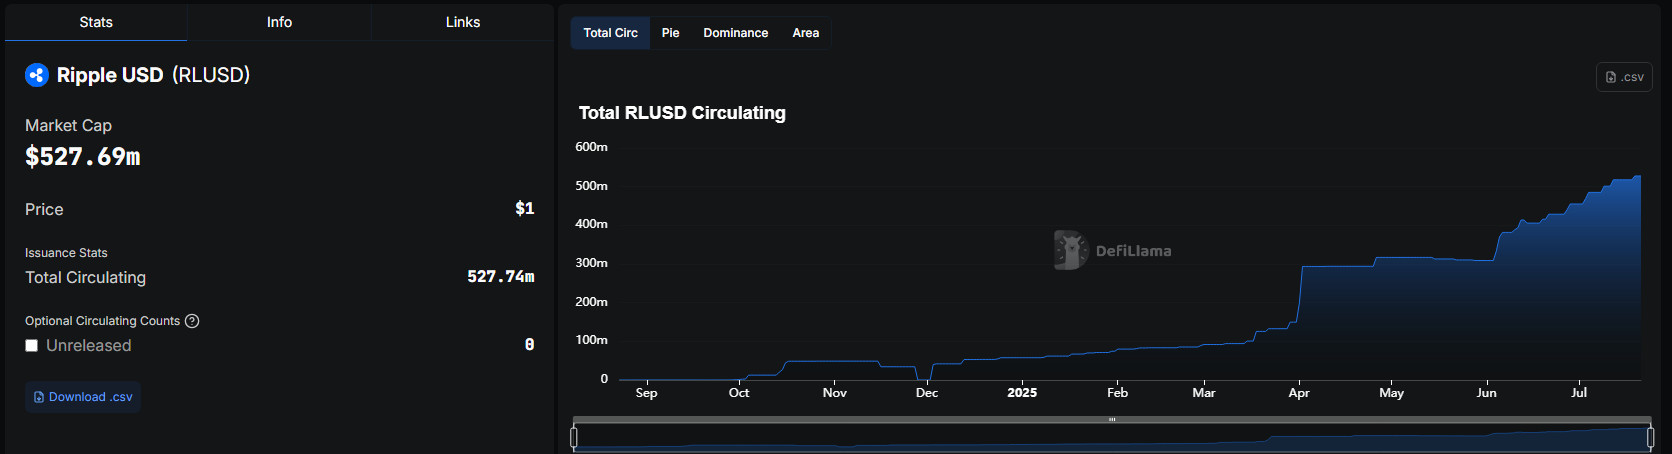Click the Market Cap label
This screenshot has width=1672, height=454.
pyautogui.click(x=68, y=125)
